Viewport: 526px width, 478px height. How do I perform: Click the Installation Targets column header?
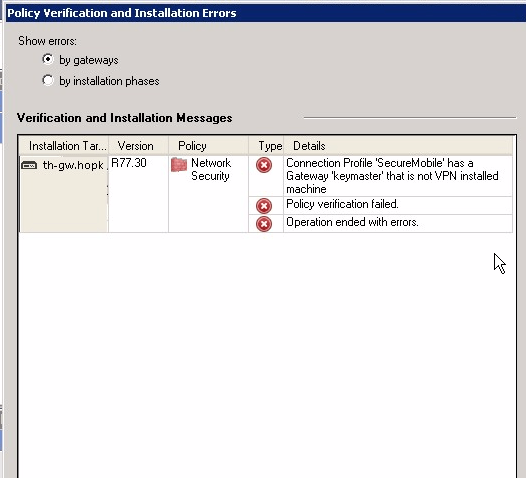(x=64, y=146)
